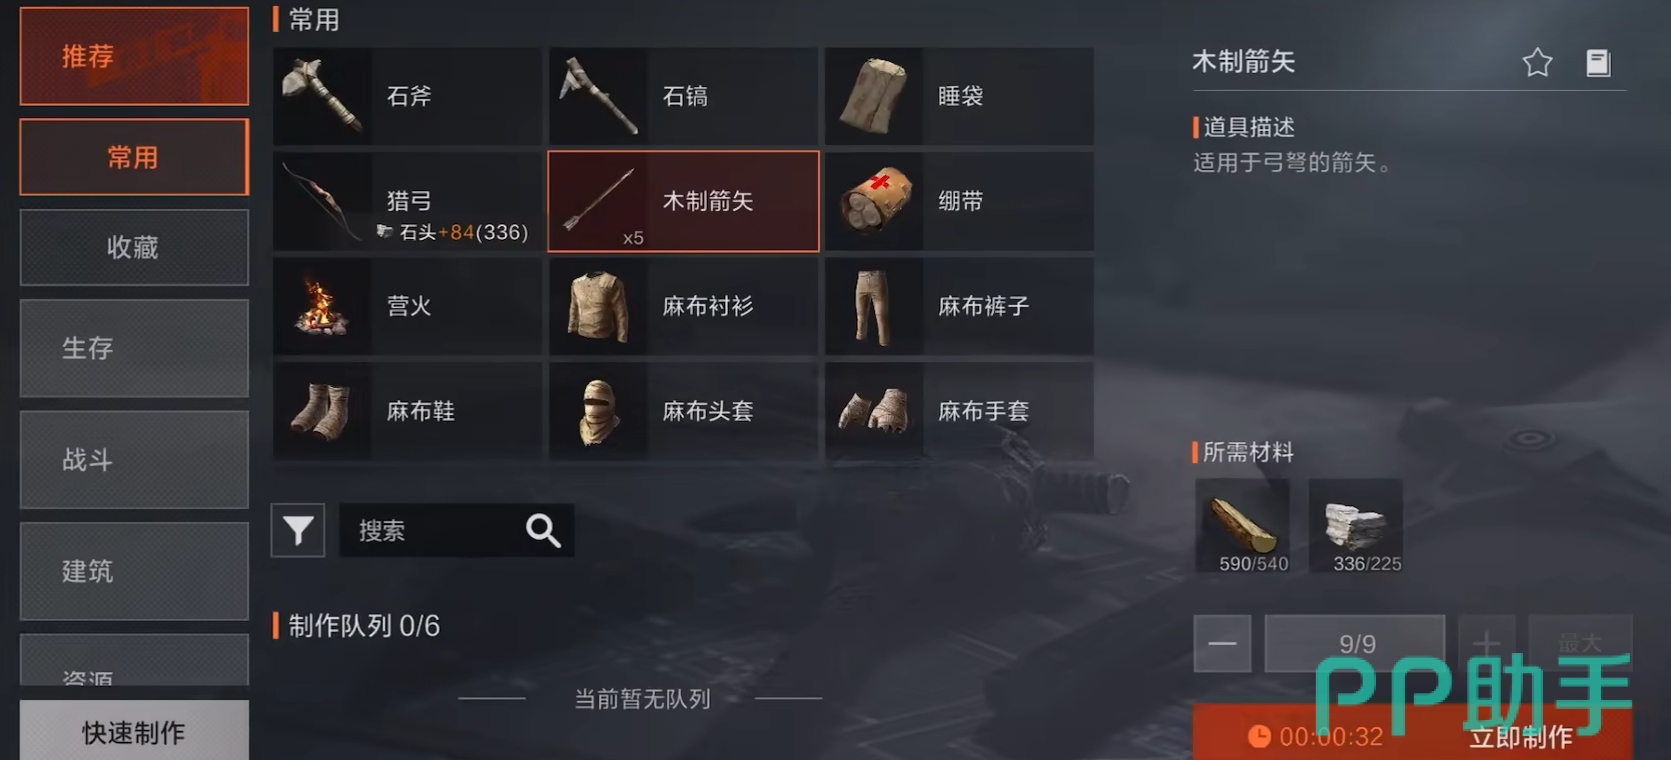Image resolution: width=1671 pixels, height=760 pixels.
Task: Open the recipe book icon beside the star
Action: click(1598, 63)
